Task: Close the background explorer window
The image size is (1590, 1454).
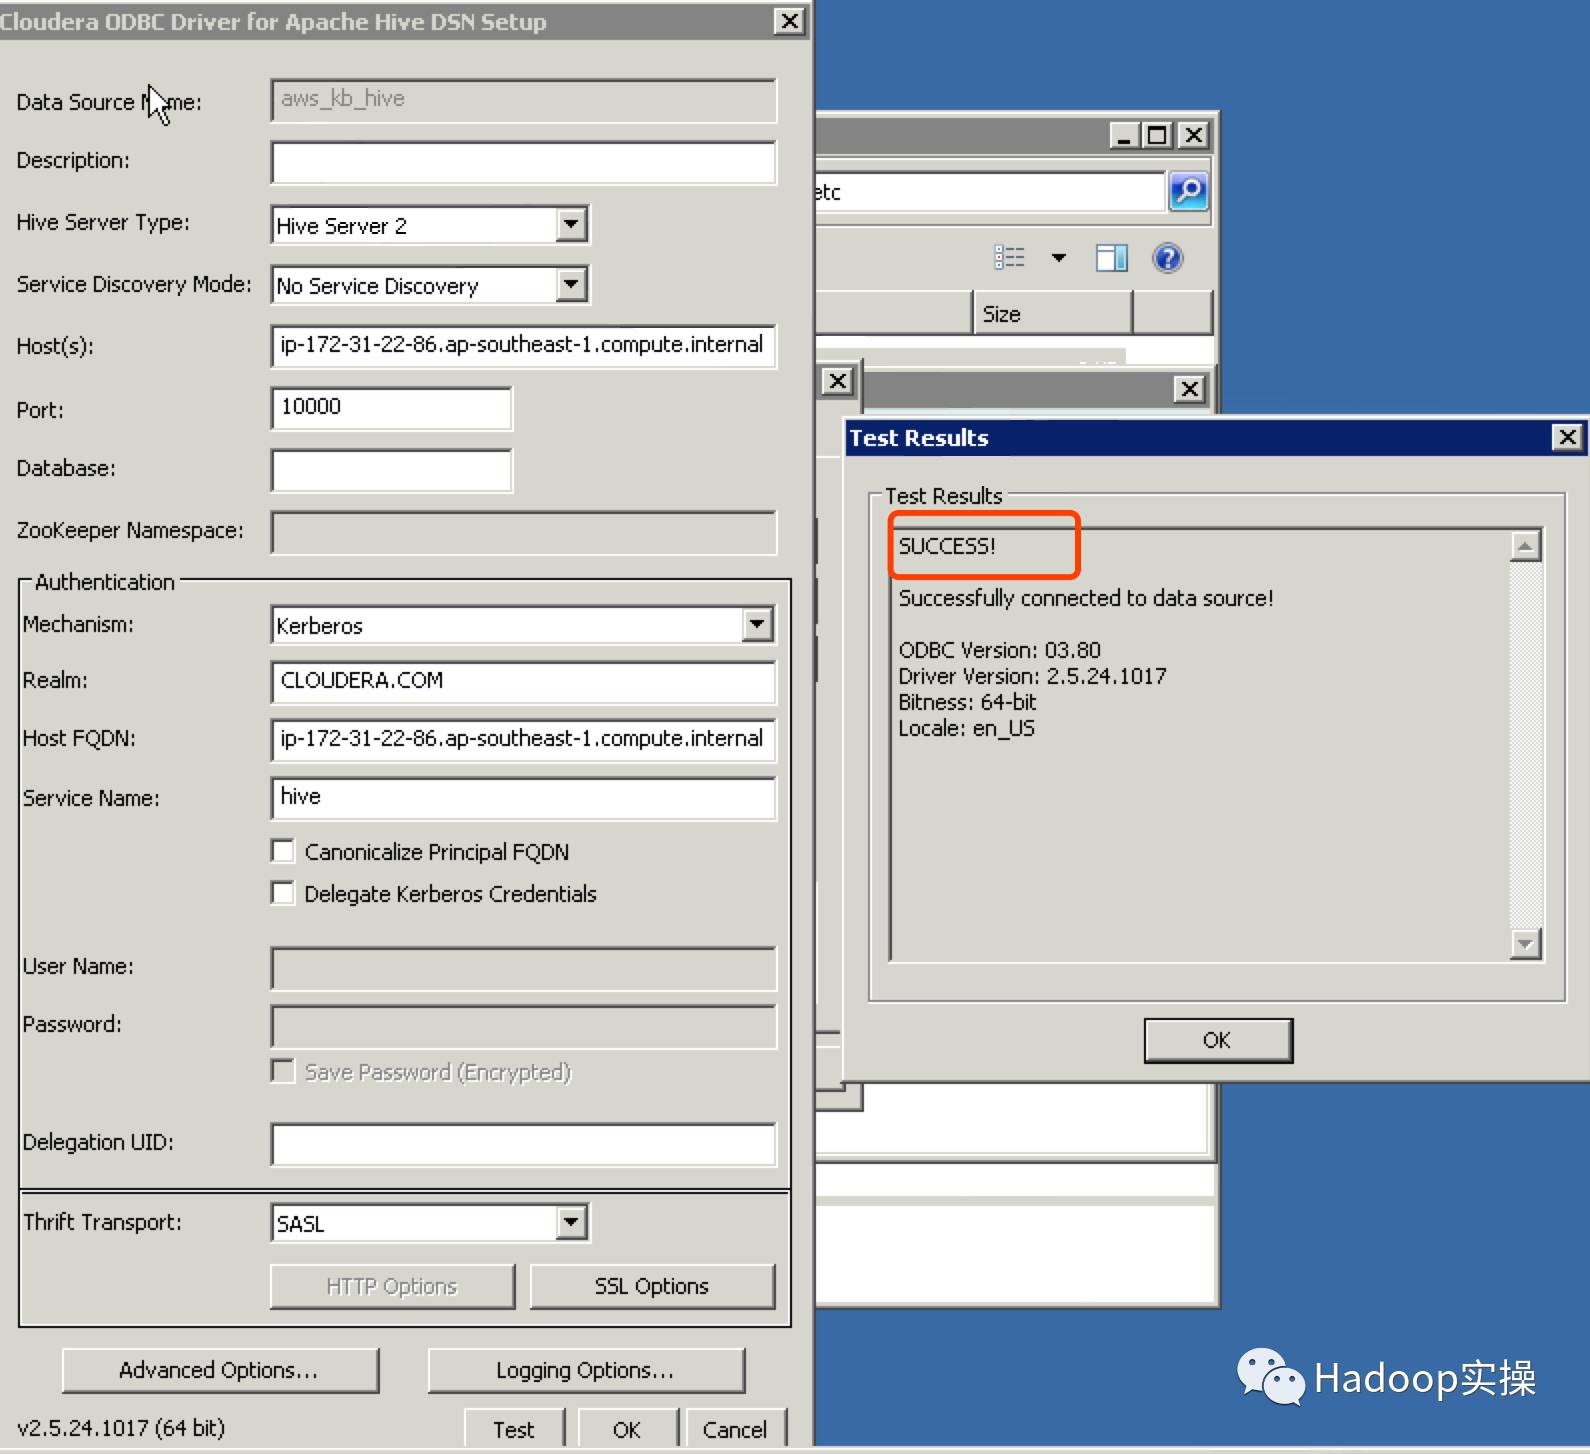Action: (1193, 135)
